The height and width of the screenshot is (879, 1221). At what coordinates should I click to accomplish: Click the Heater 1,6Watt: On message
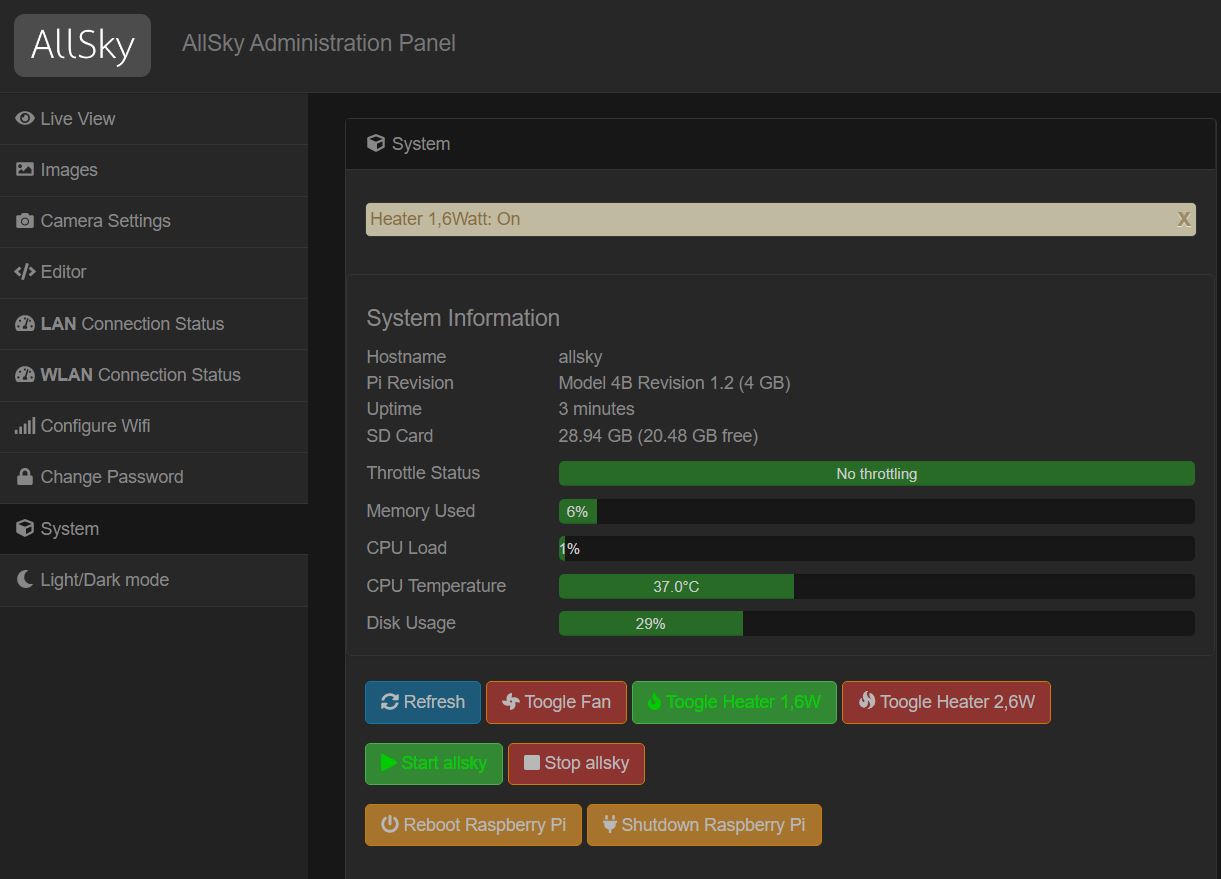445,219
